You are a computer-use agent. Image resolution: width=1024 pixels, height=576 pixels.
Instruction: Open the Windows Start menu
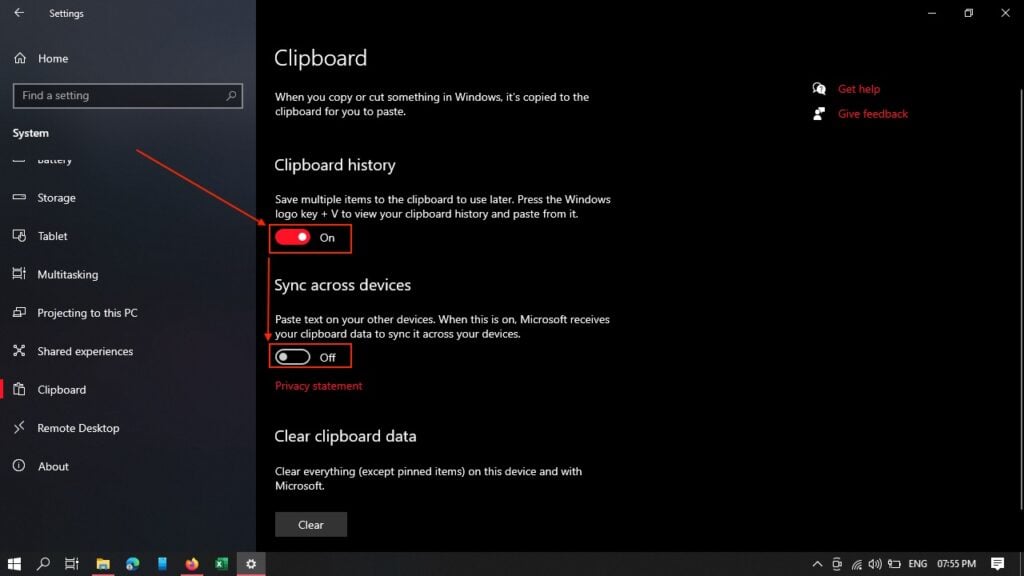(x=14, y=564)
